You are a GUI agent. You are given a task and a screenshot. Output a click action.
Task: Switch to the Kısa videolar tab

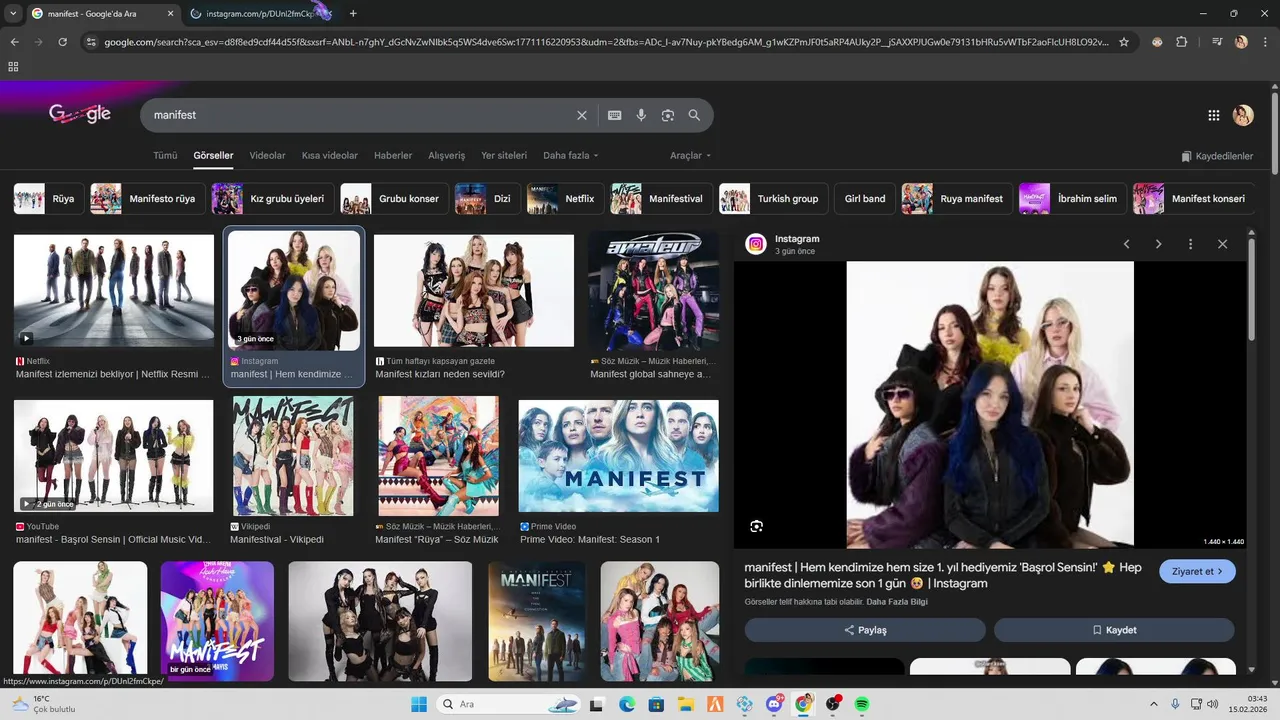click(x=330, y=155)
